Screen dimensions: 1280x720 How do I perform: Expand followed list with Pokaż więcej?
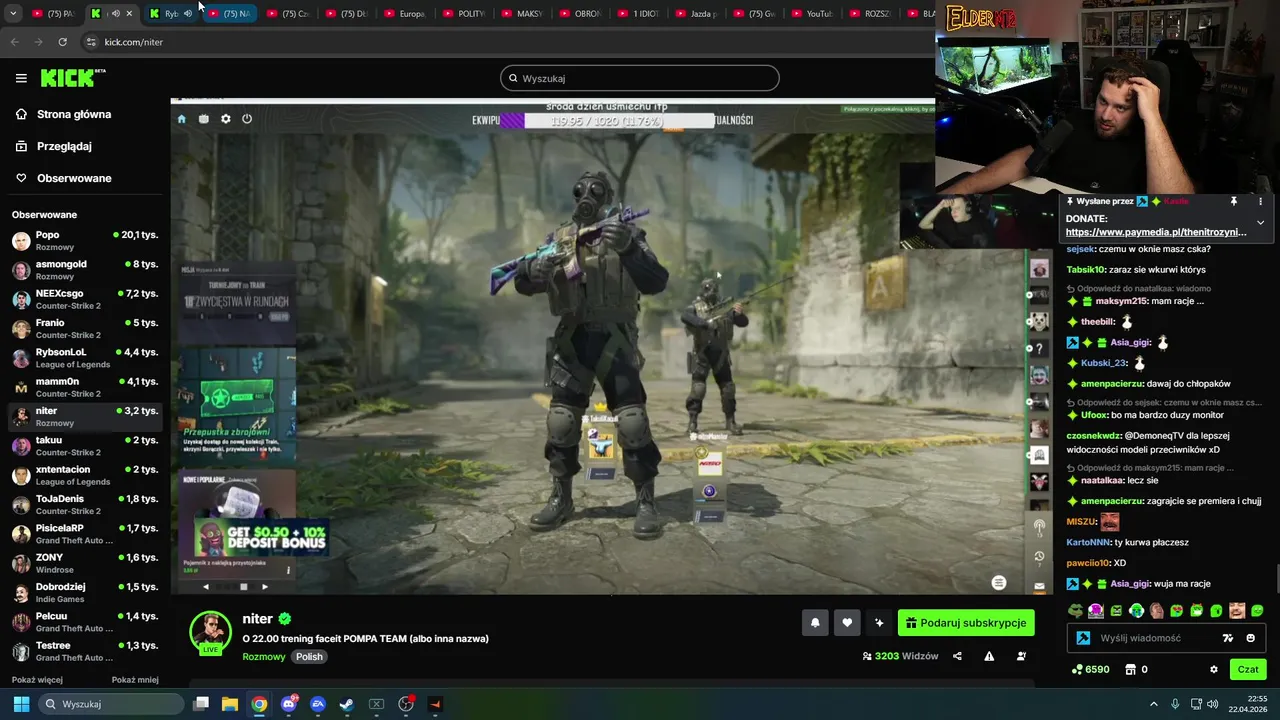coord(37,680)
